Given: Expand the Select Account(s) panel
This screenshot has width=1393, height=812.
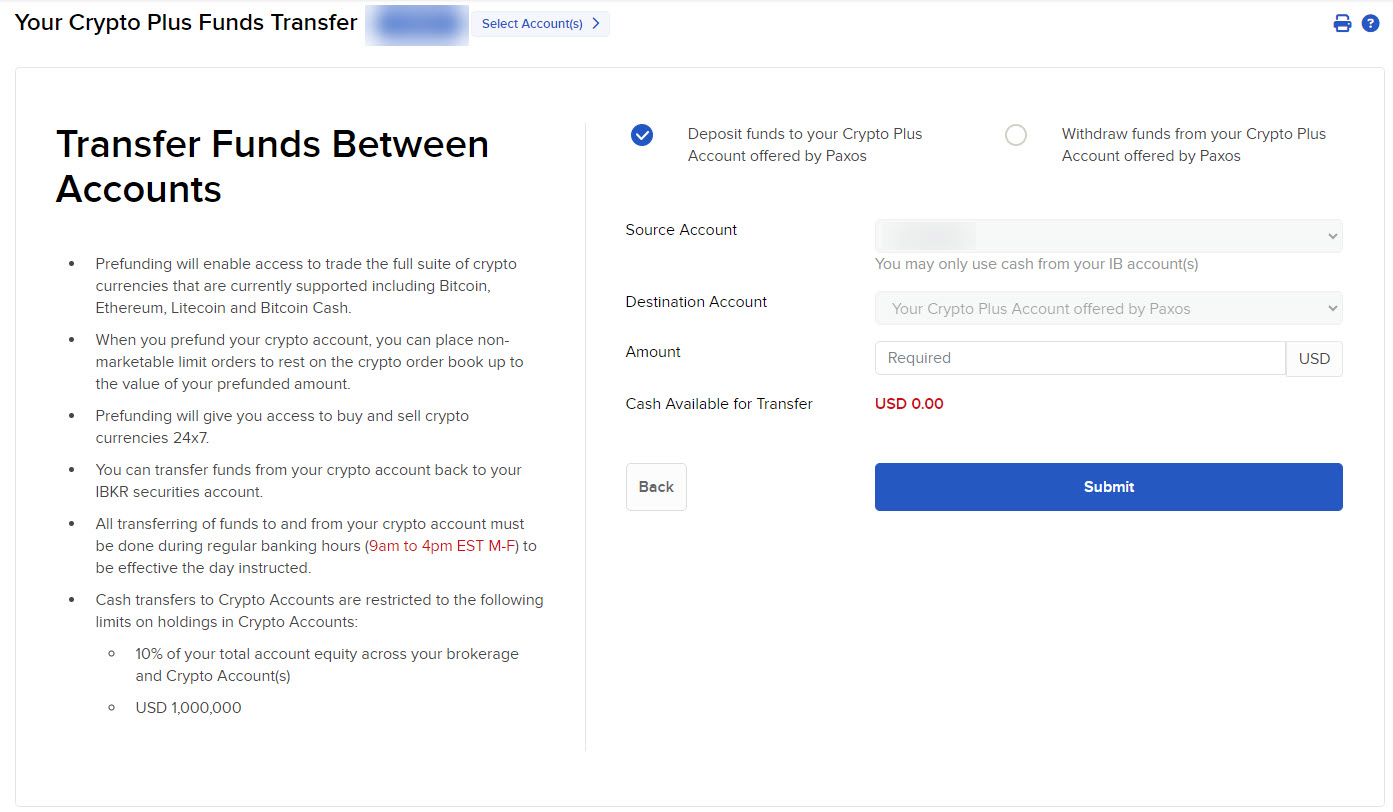Looking at the screenshot, I should (540, 22).
